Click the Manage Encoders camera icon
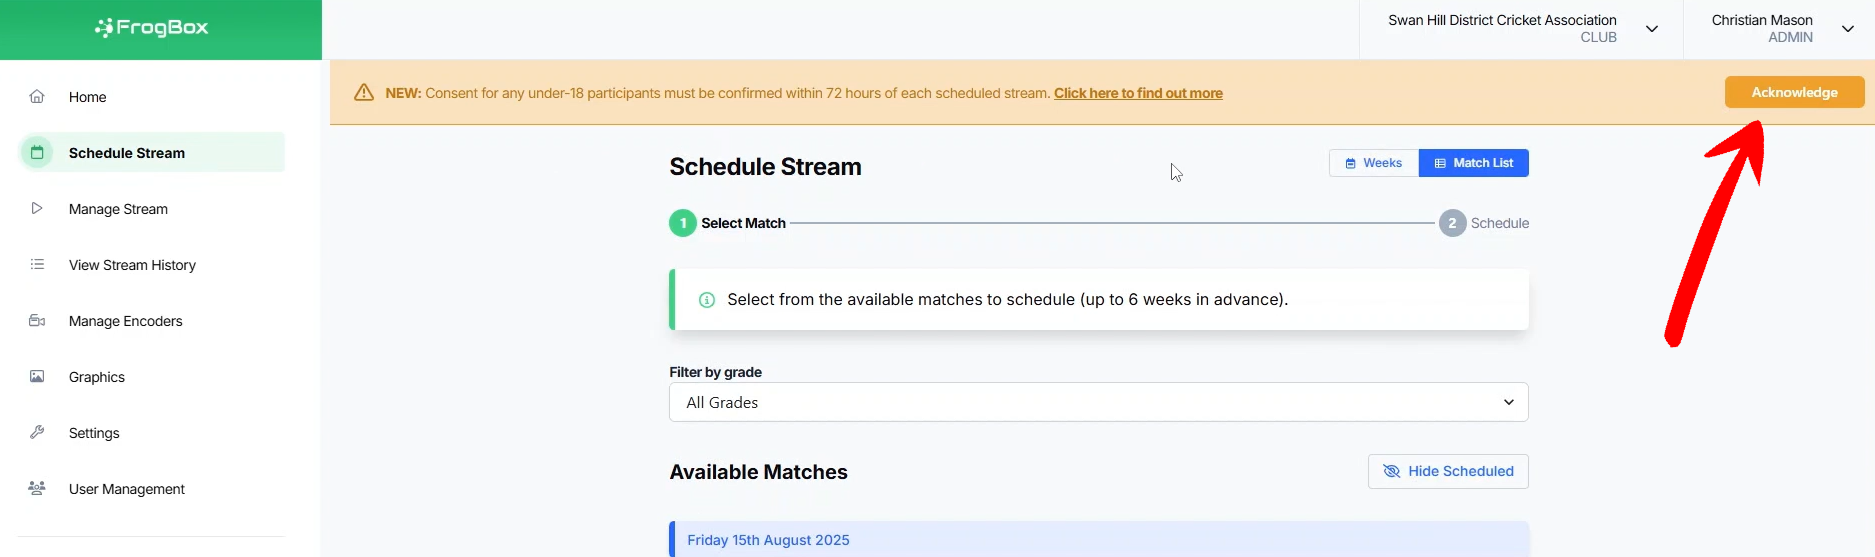1875x557 pixels. point(37,321)
